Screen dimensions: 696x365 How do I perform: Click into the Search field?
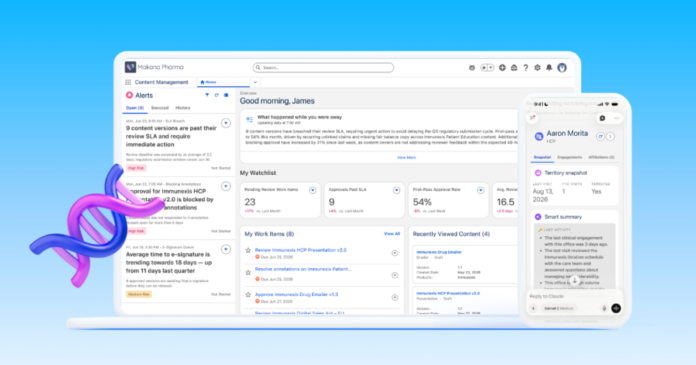point(323,67)
